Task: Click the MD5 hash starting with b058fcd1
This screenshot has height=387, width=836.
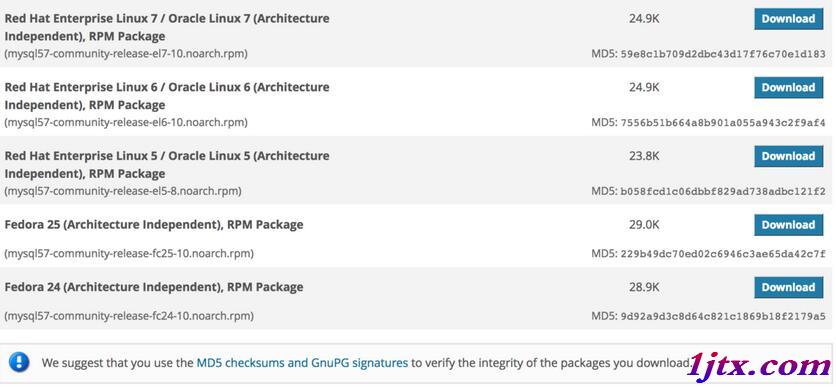Action: point(723,191)
